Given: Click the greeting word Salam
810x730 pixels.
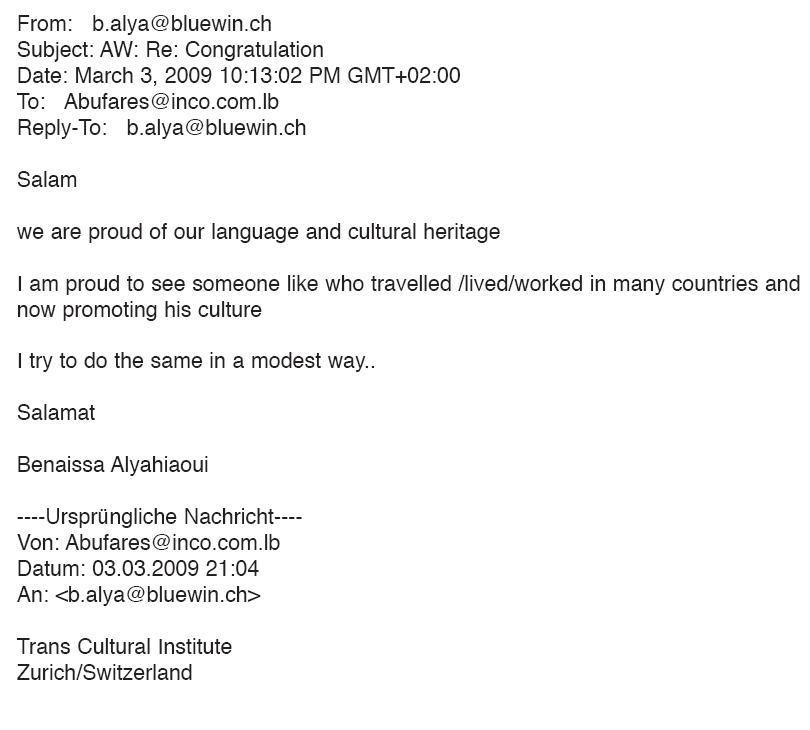Looking at the screenshot, I should point(47,180).
